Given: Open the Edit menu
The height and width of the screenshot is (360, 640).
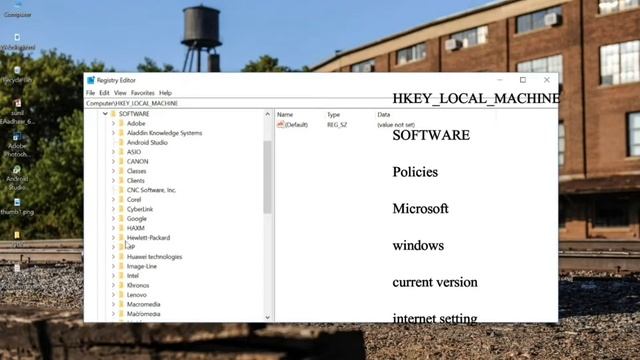Looking at the screenshot, I should point(104,93).
